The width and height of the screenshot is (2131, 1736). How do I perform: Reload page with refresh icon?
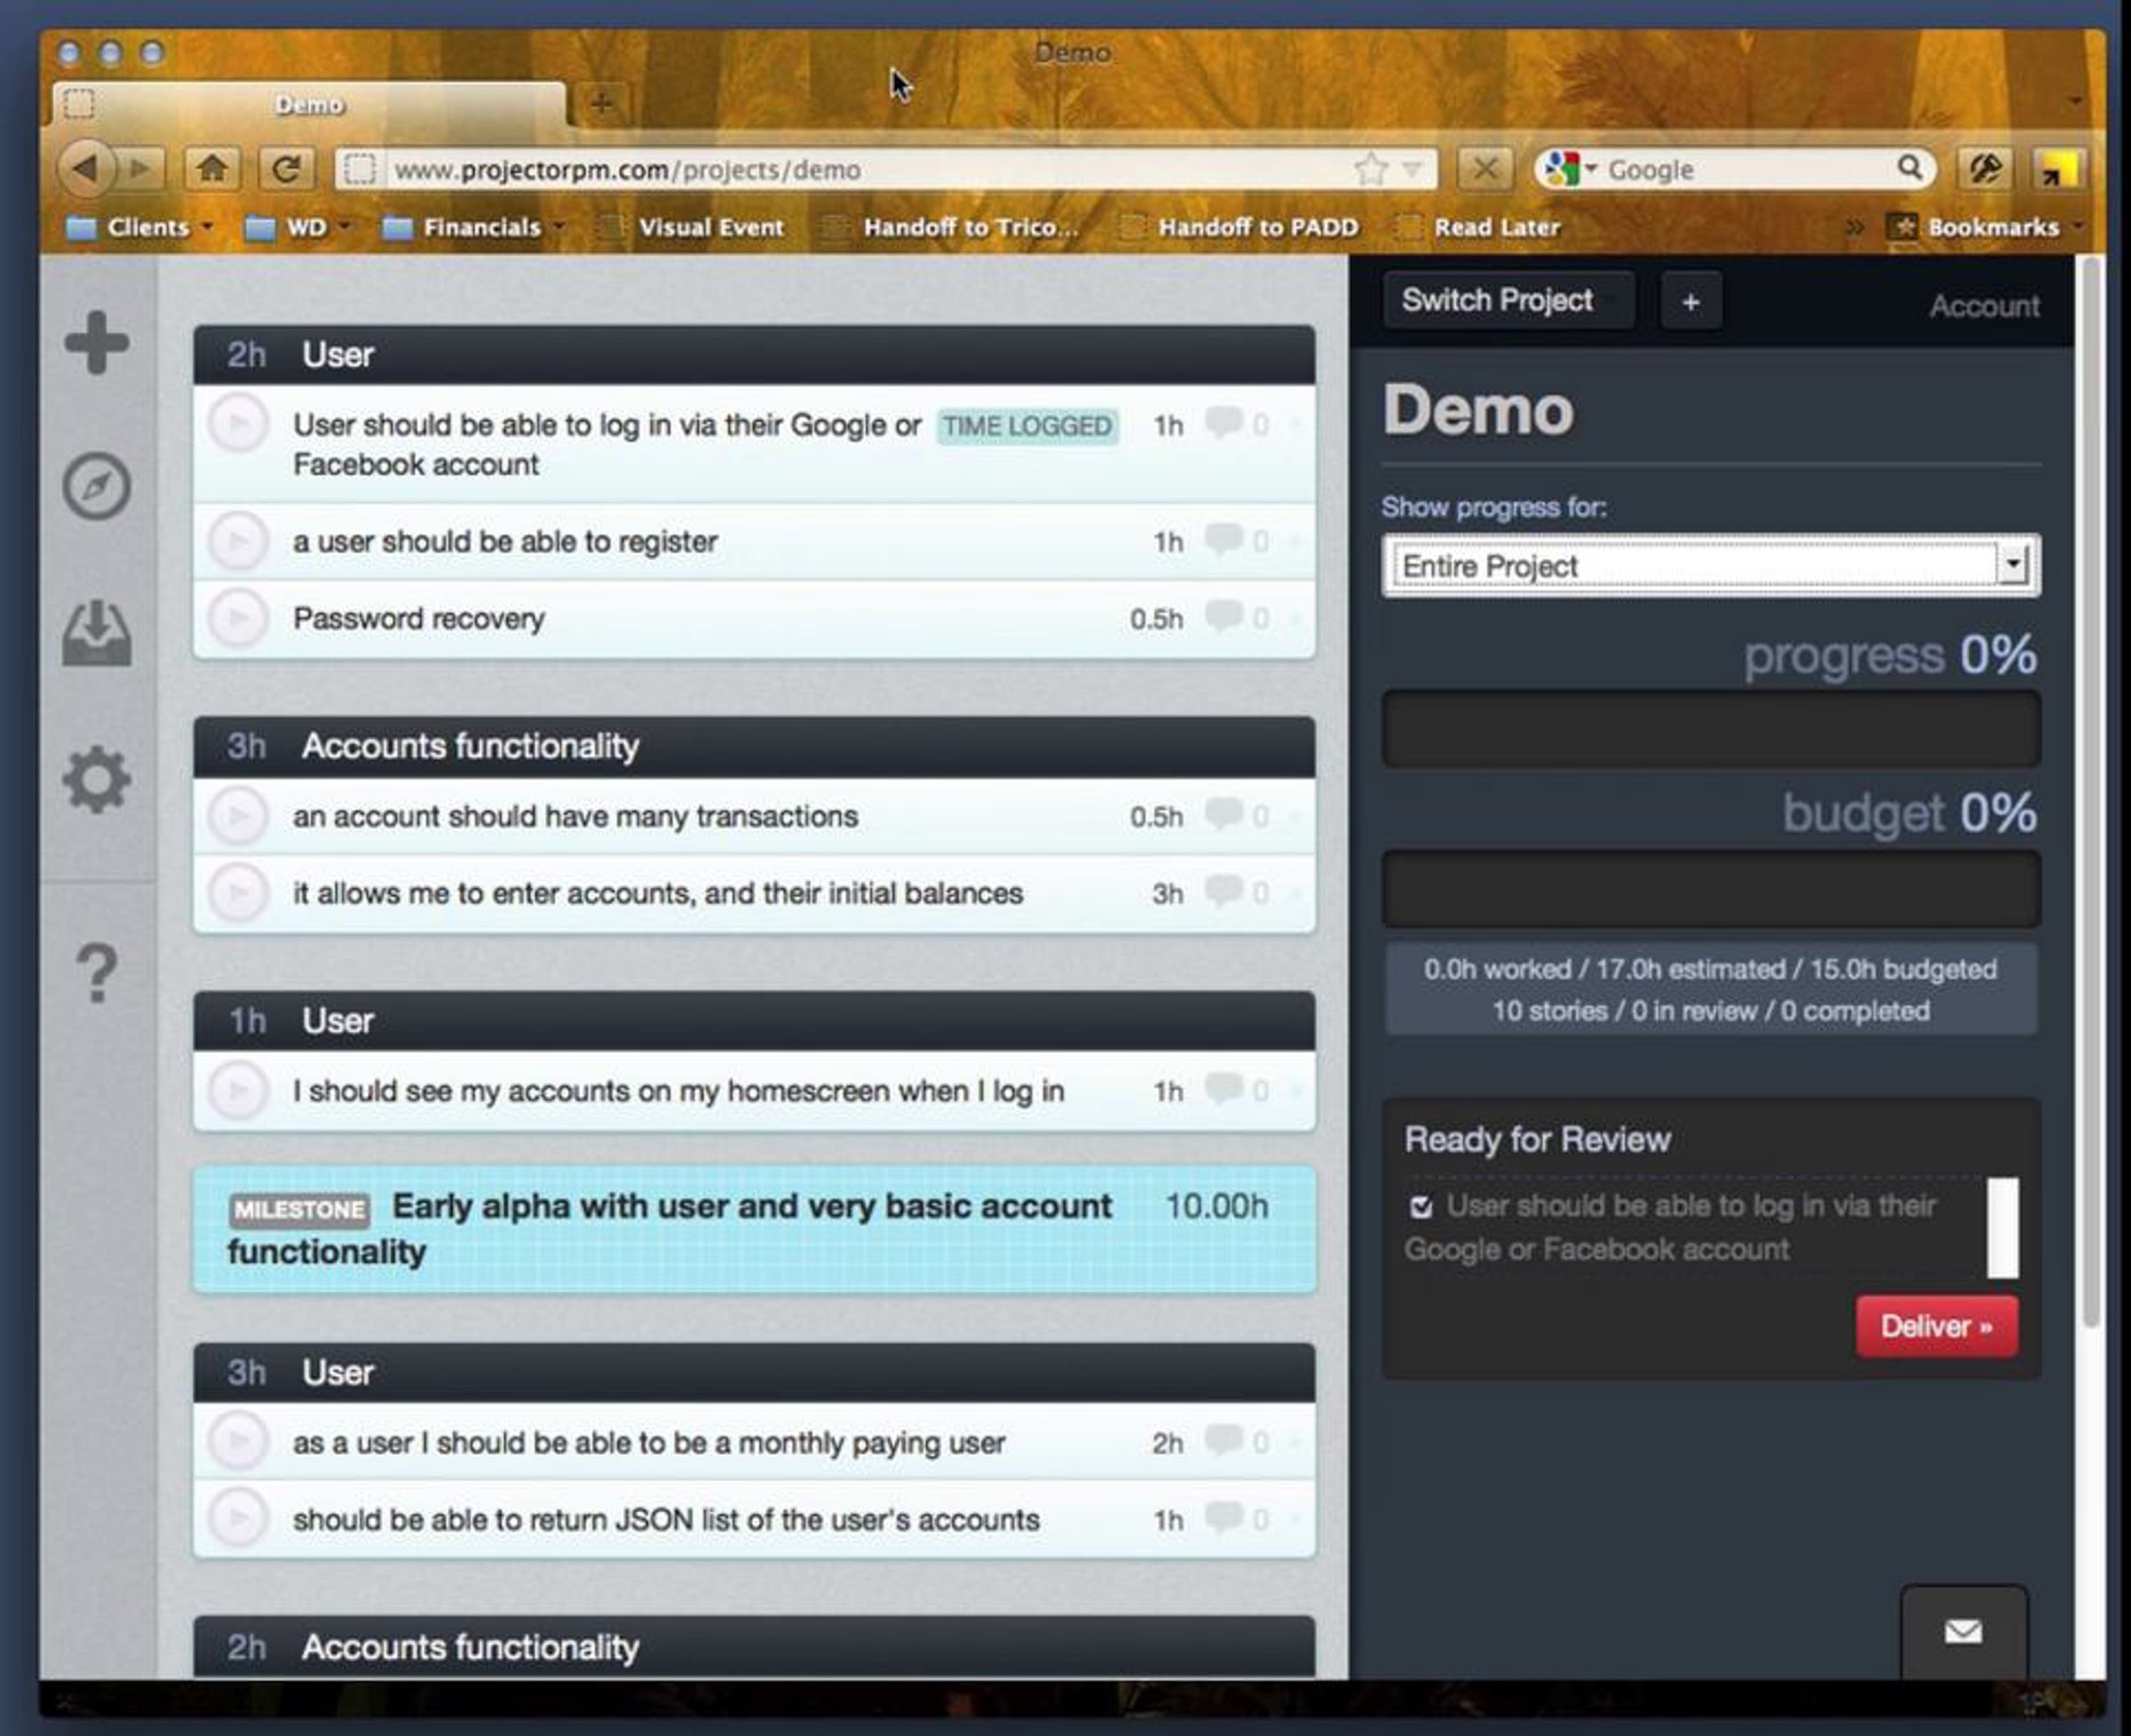tap(286, 168)
